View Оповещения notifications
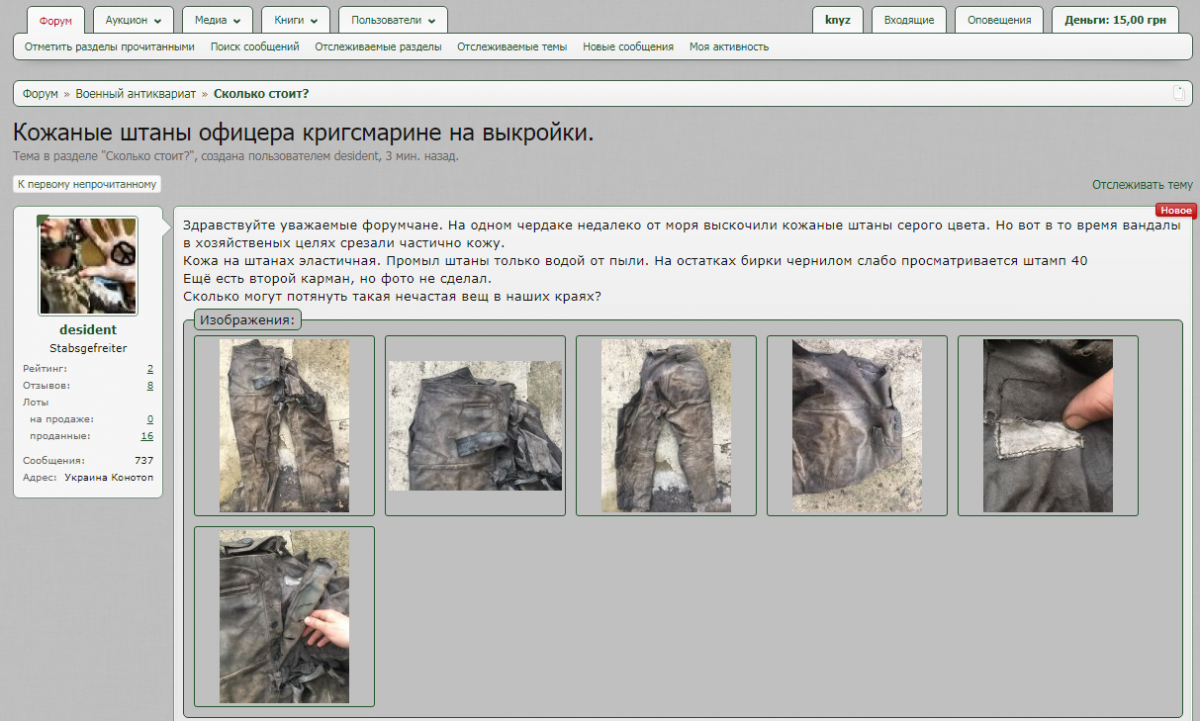 pos(999,19)
